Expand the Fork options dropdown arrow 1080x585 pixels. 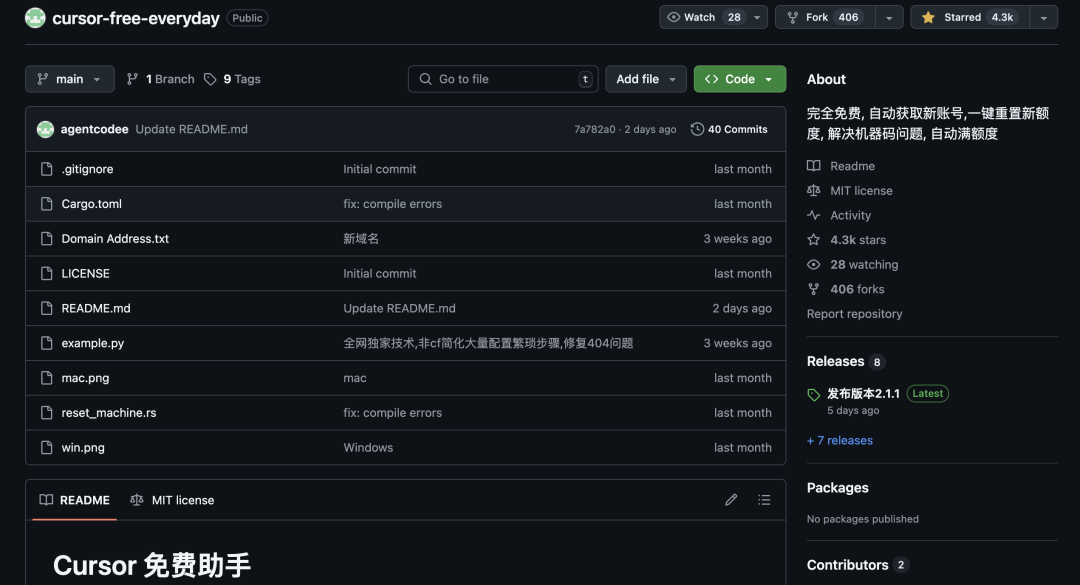tap(889, 17)
